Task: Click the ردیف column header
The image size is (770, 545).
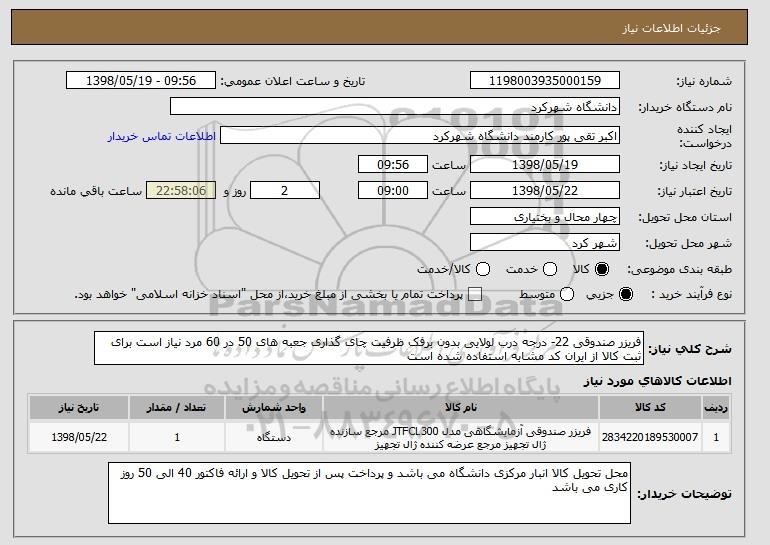Action: [x=716, y=408]
